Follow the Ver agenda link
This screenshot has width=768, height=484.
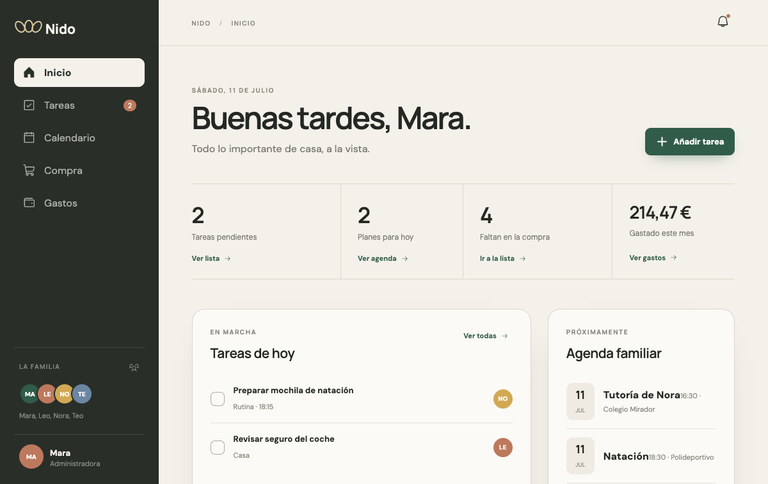click(x=383, y=258)
